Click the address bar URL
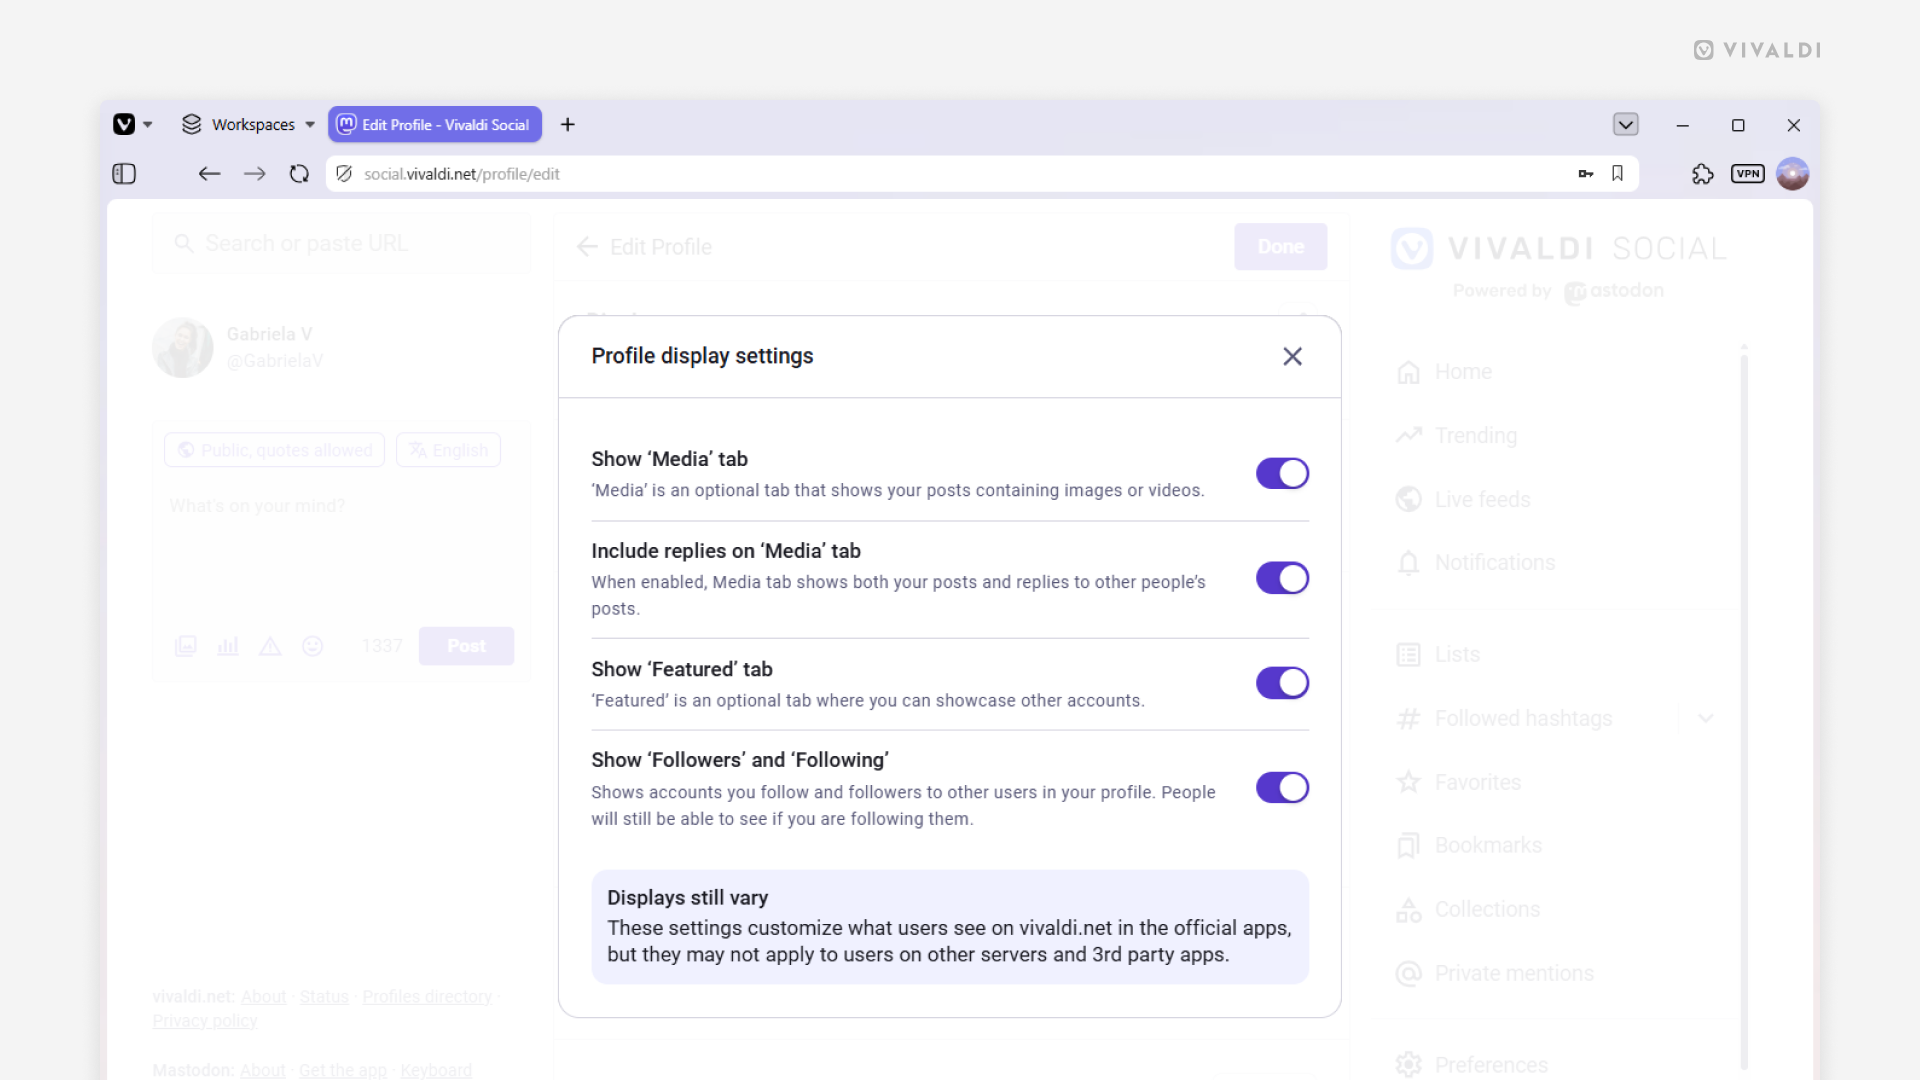This screenshot has width=1920, height=1080. pyautogui.click(x=462, y=174)
